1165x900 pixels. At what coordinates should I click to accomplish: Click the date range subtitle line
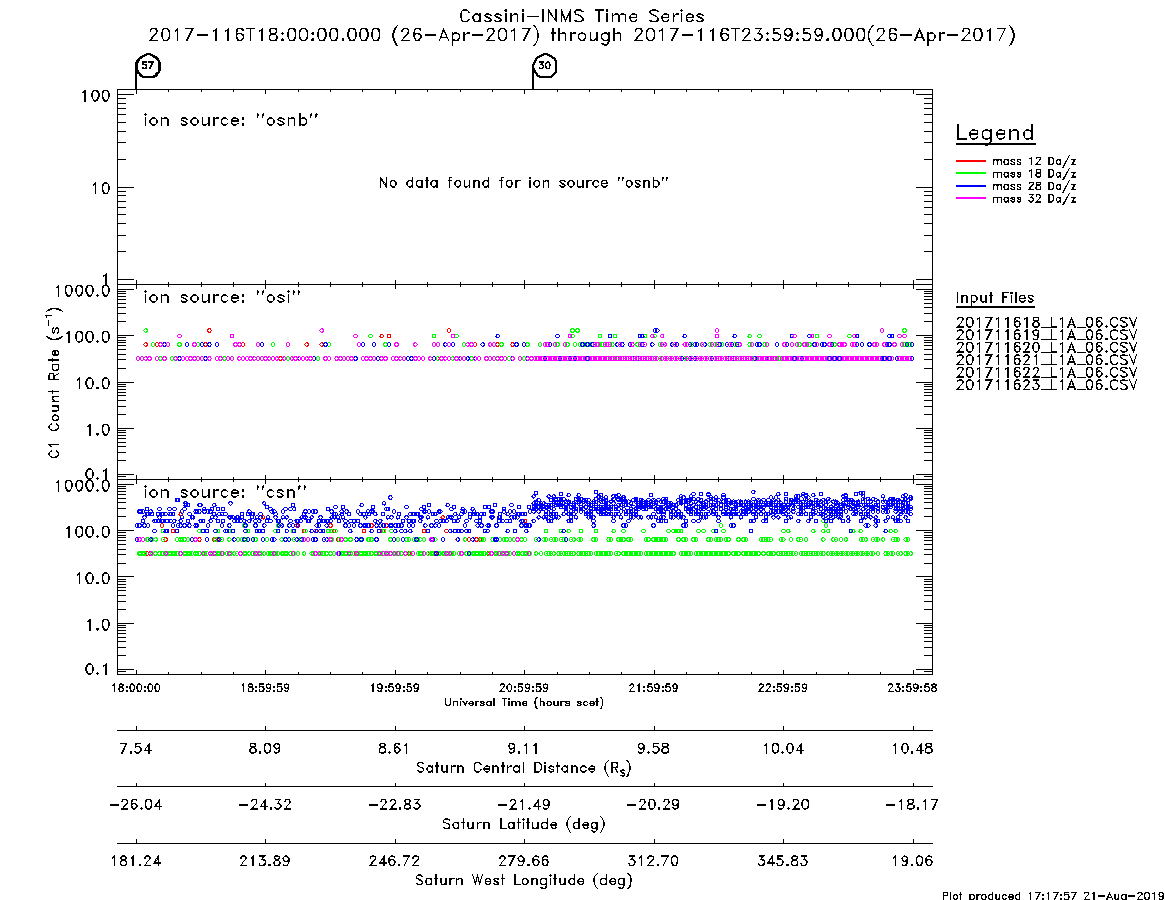[x=582, y=35]
